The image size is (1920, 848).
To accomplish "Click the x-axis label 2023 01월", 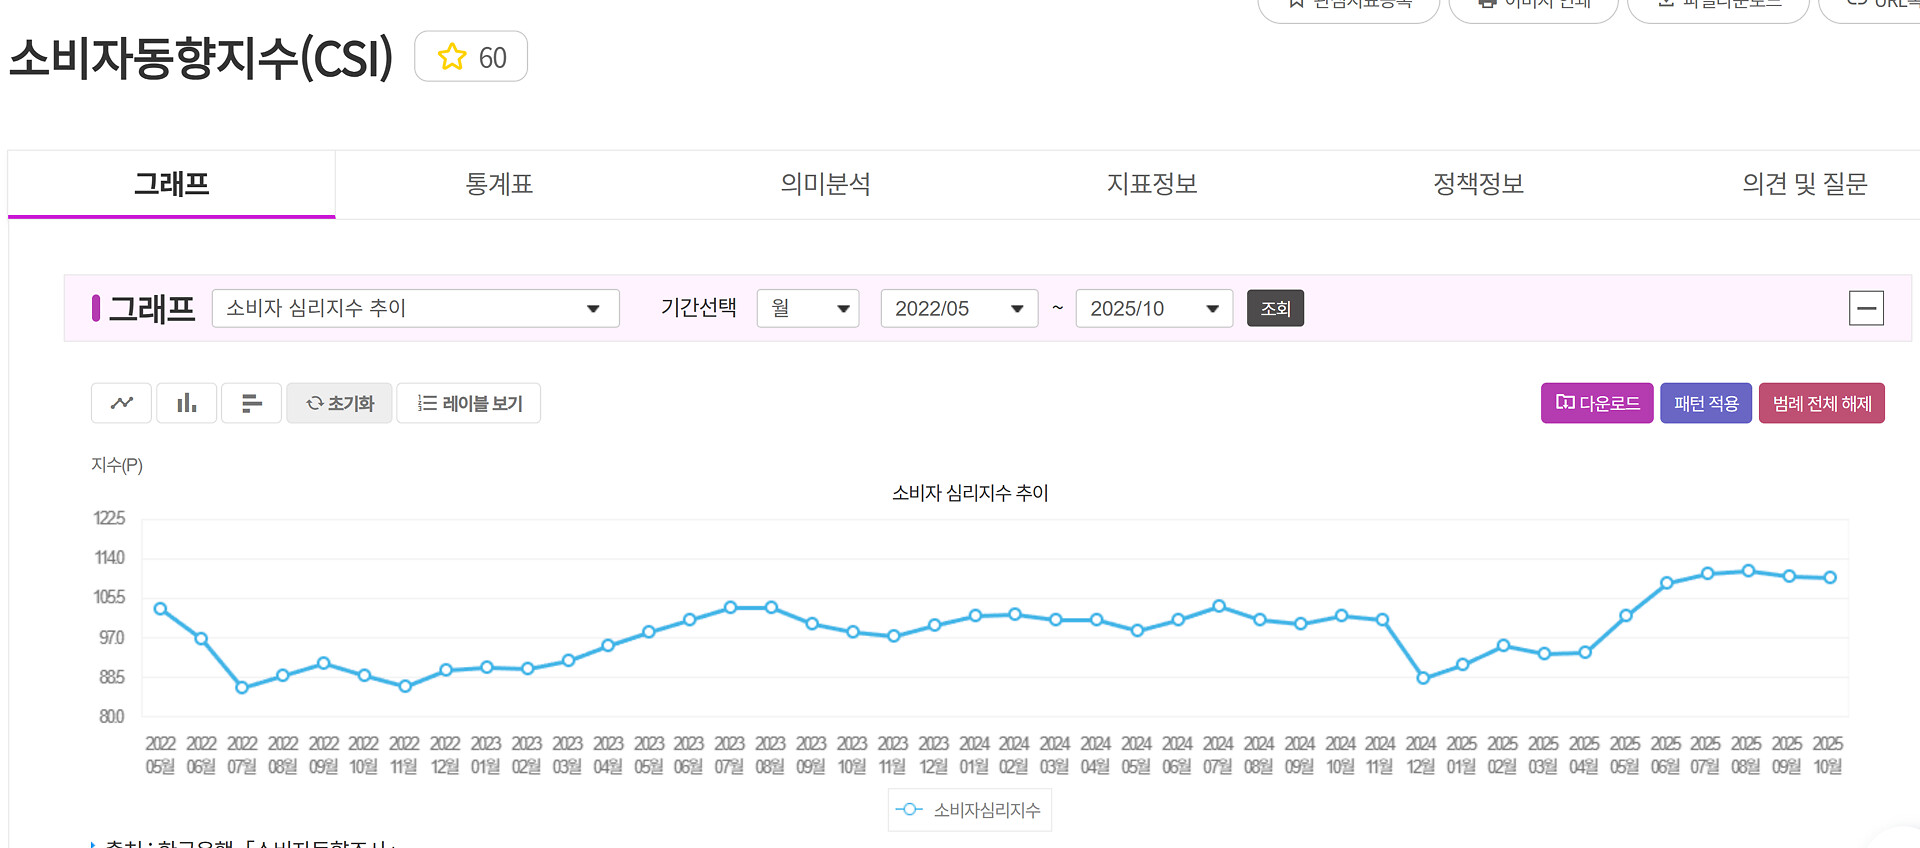I will coord(486,755).
